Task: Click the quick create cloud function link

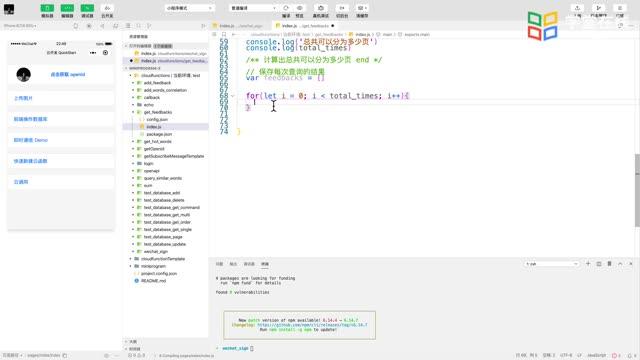Action: point(31,161)
